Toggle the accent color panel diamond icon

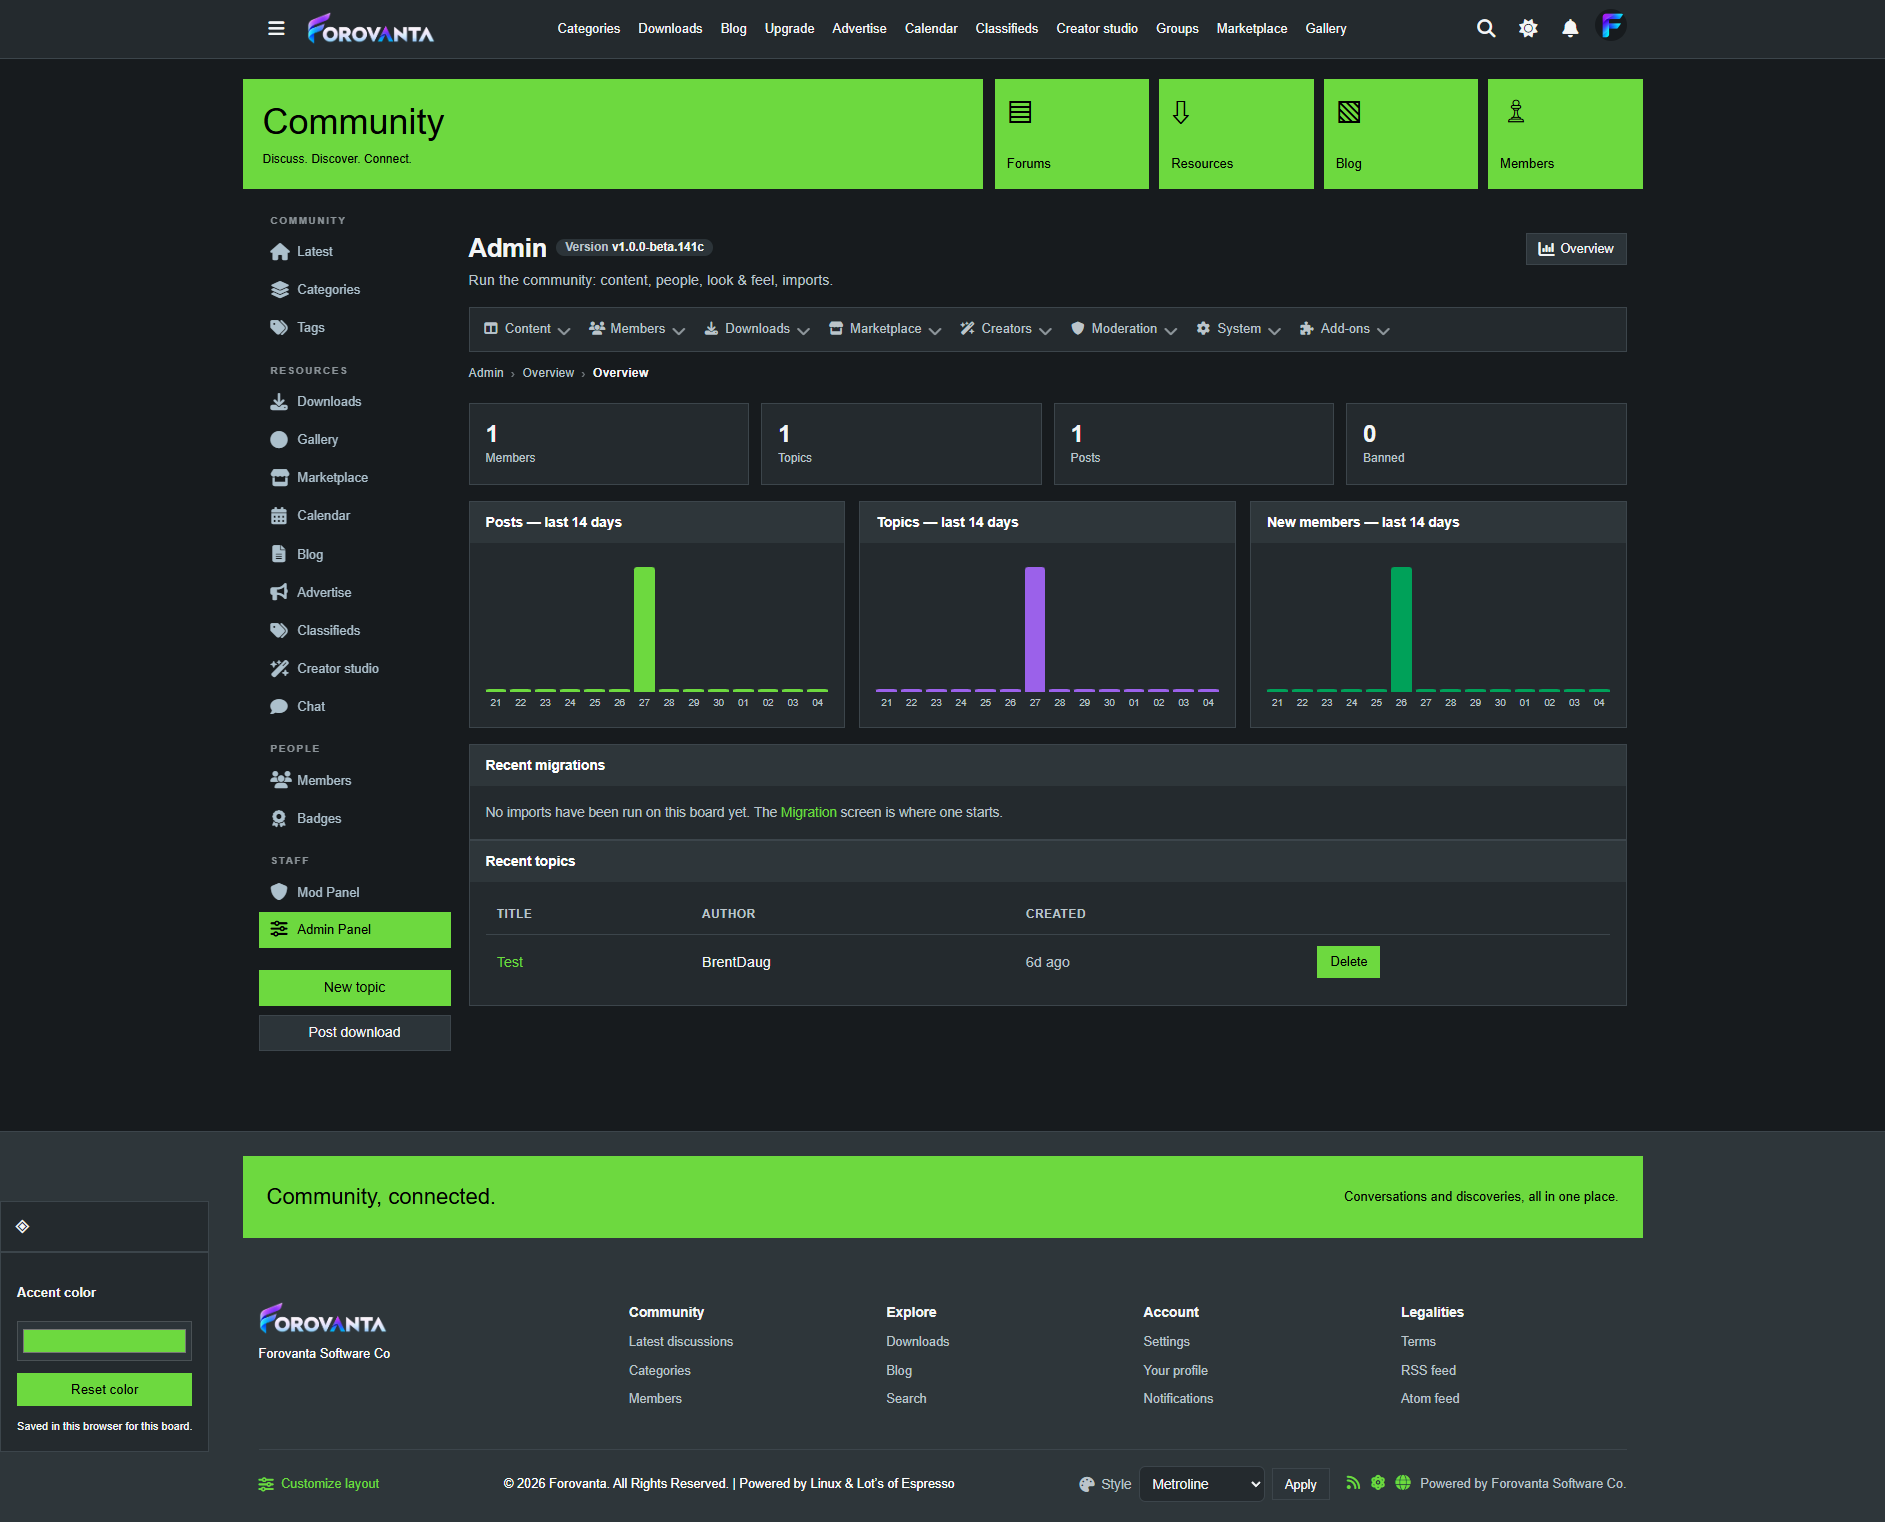tap(22, 1226)
